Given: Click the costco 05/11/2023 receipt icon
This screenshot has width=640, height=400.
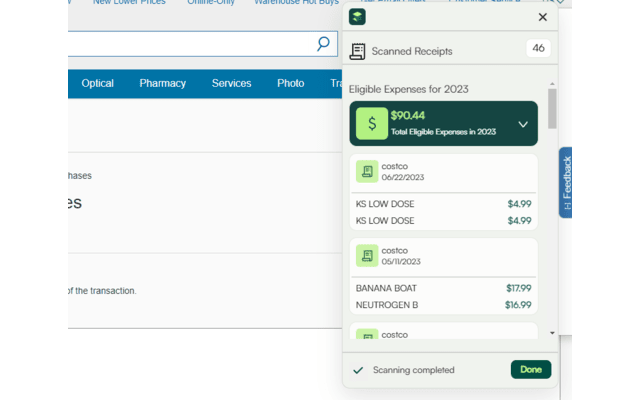Looking at the screenshot, I should pos(367,256).
